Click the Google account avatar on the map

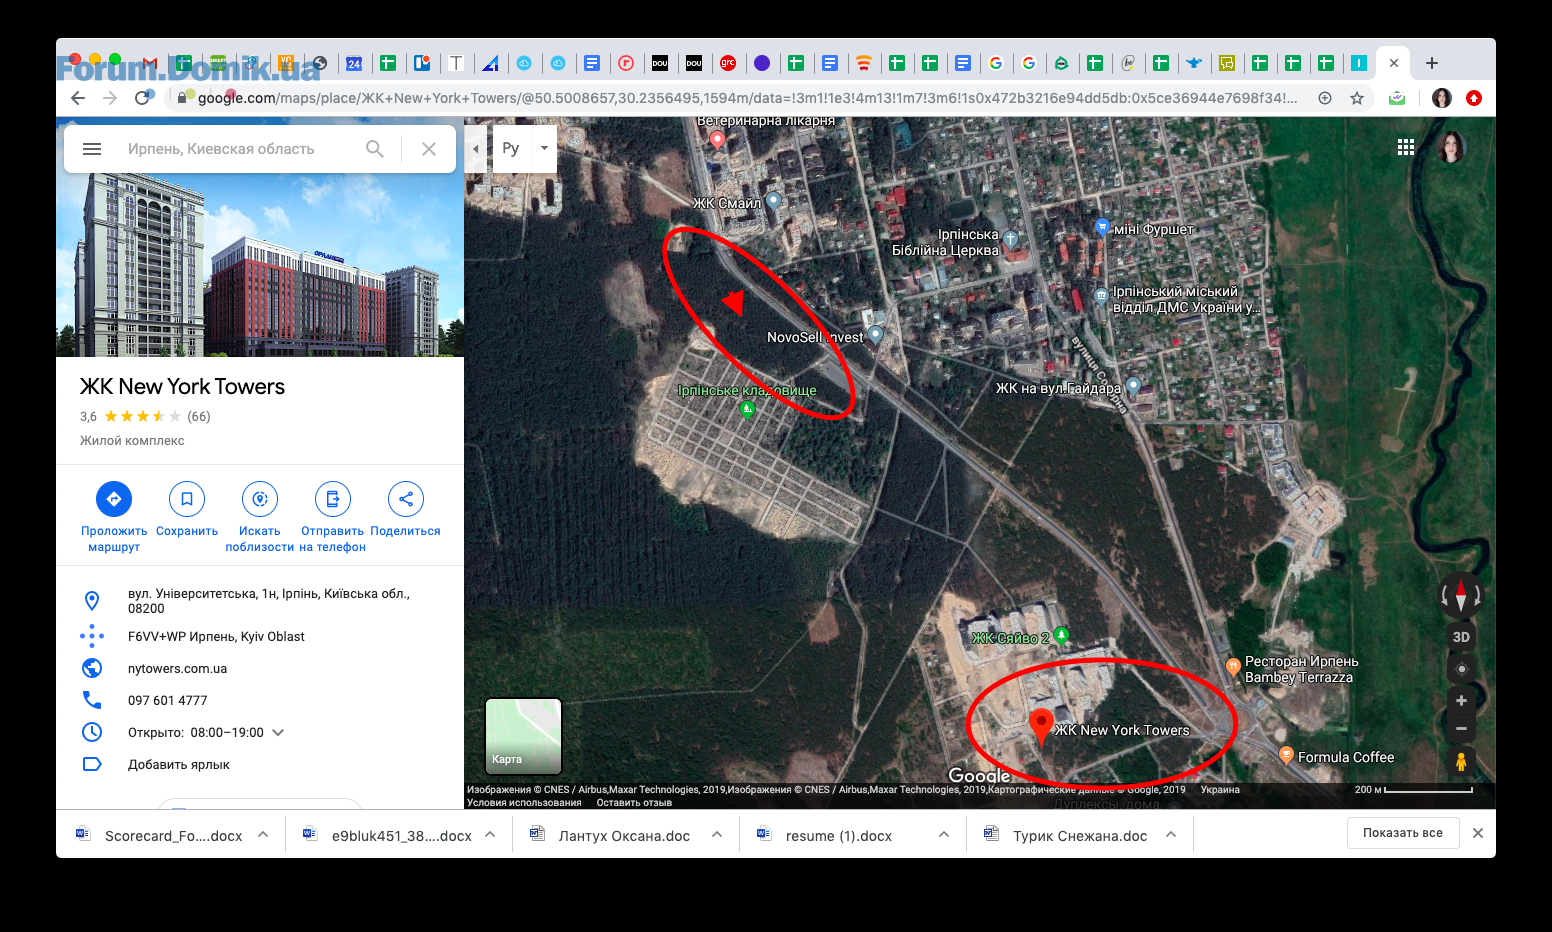[x=1451, y=147]
